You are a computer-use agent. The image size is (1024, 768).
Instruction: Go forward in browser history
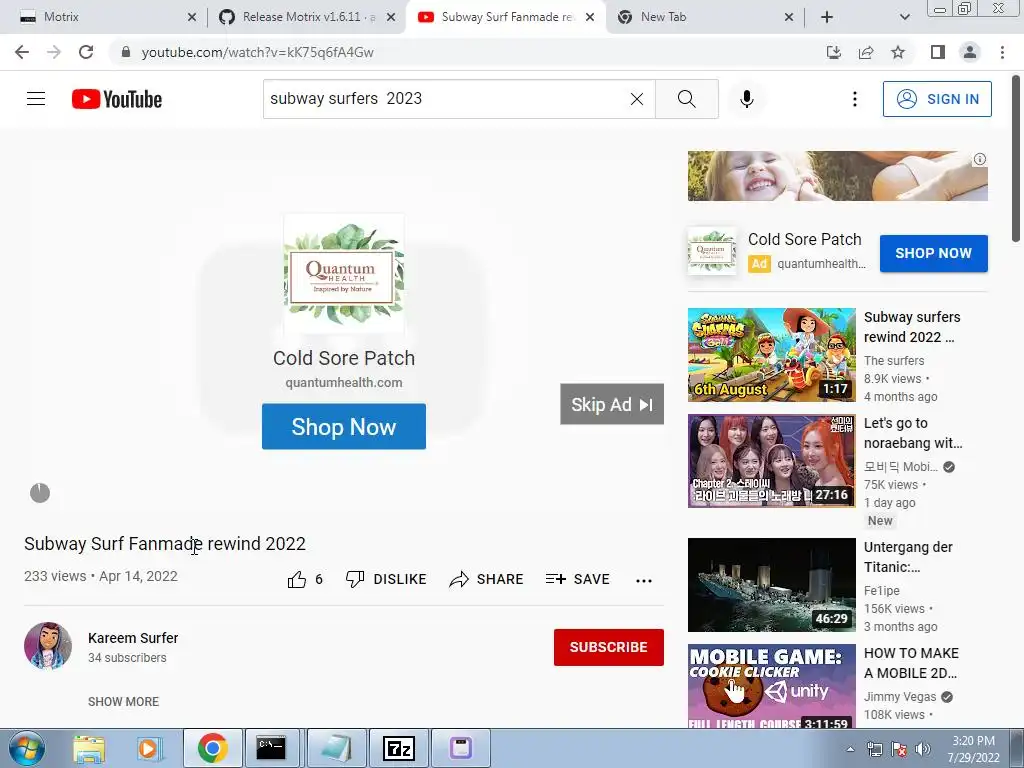(x=54, y=52)
